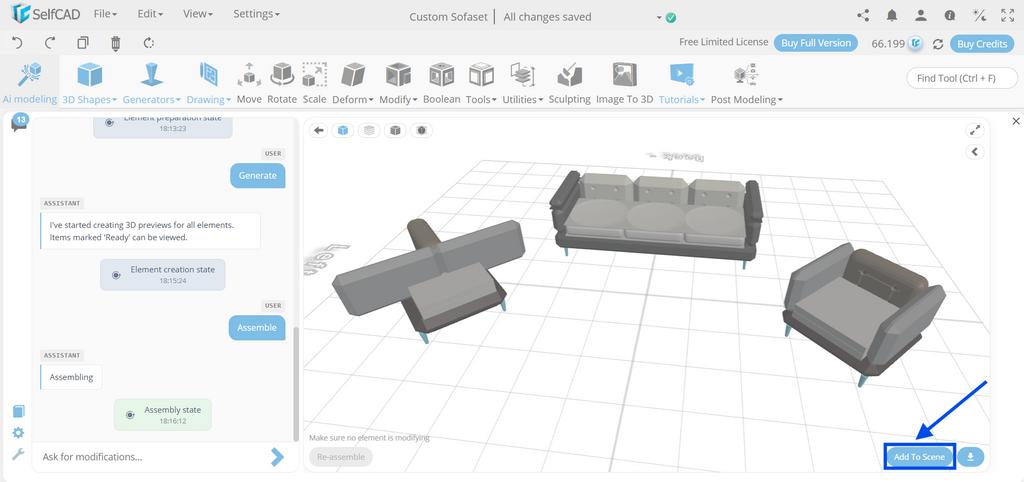The width and height of the screenshot is (1024, 482).
Task: Open the Edit menu
Action: [150, 14]
